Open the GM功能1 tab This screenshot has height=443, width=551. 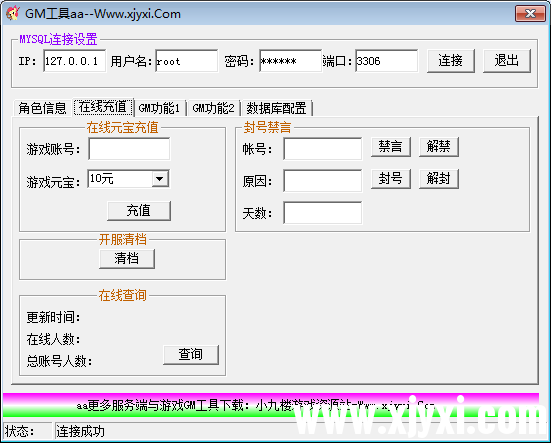pos(159,108)
